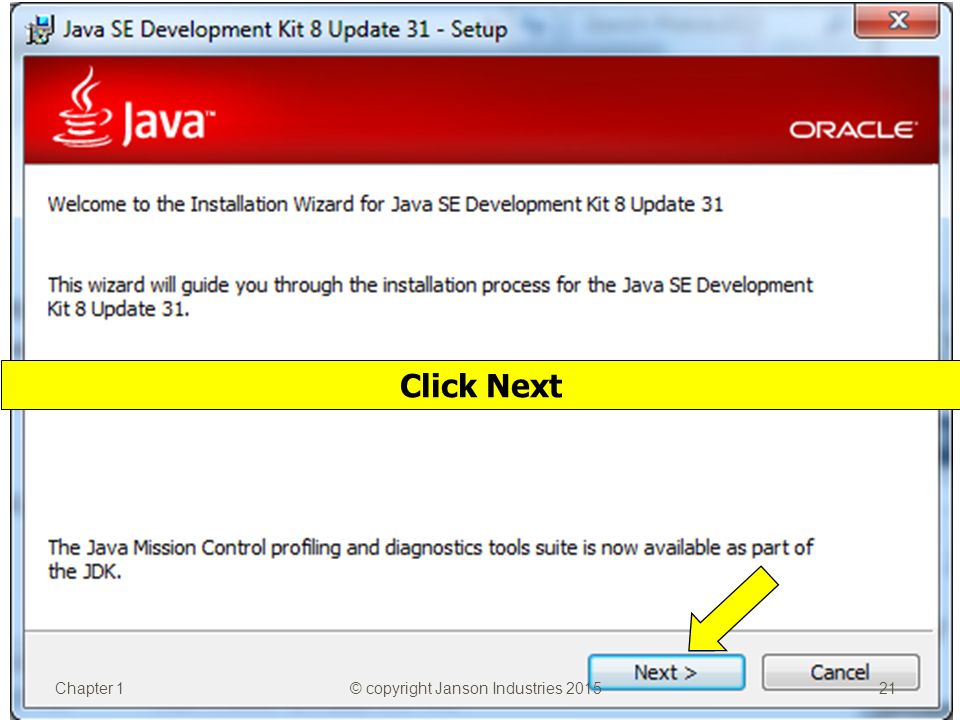Click the Java Mission Control description text

tap(430, 559)
